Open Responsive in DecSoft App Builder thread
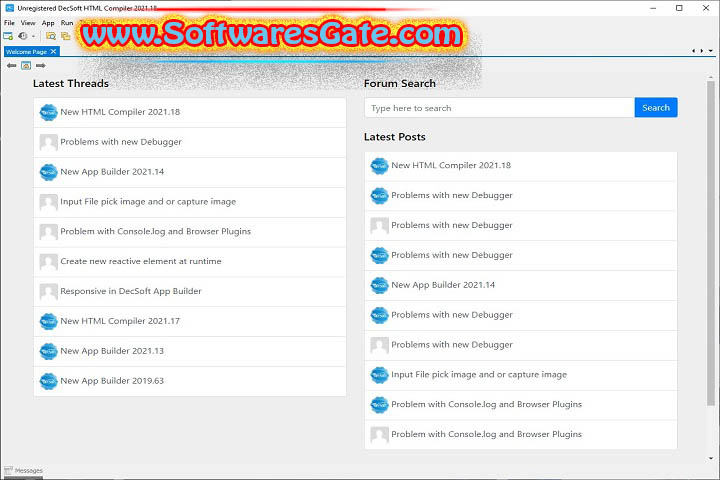 click(190, 291)
